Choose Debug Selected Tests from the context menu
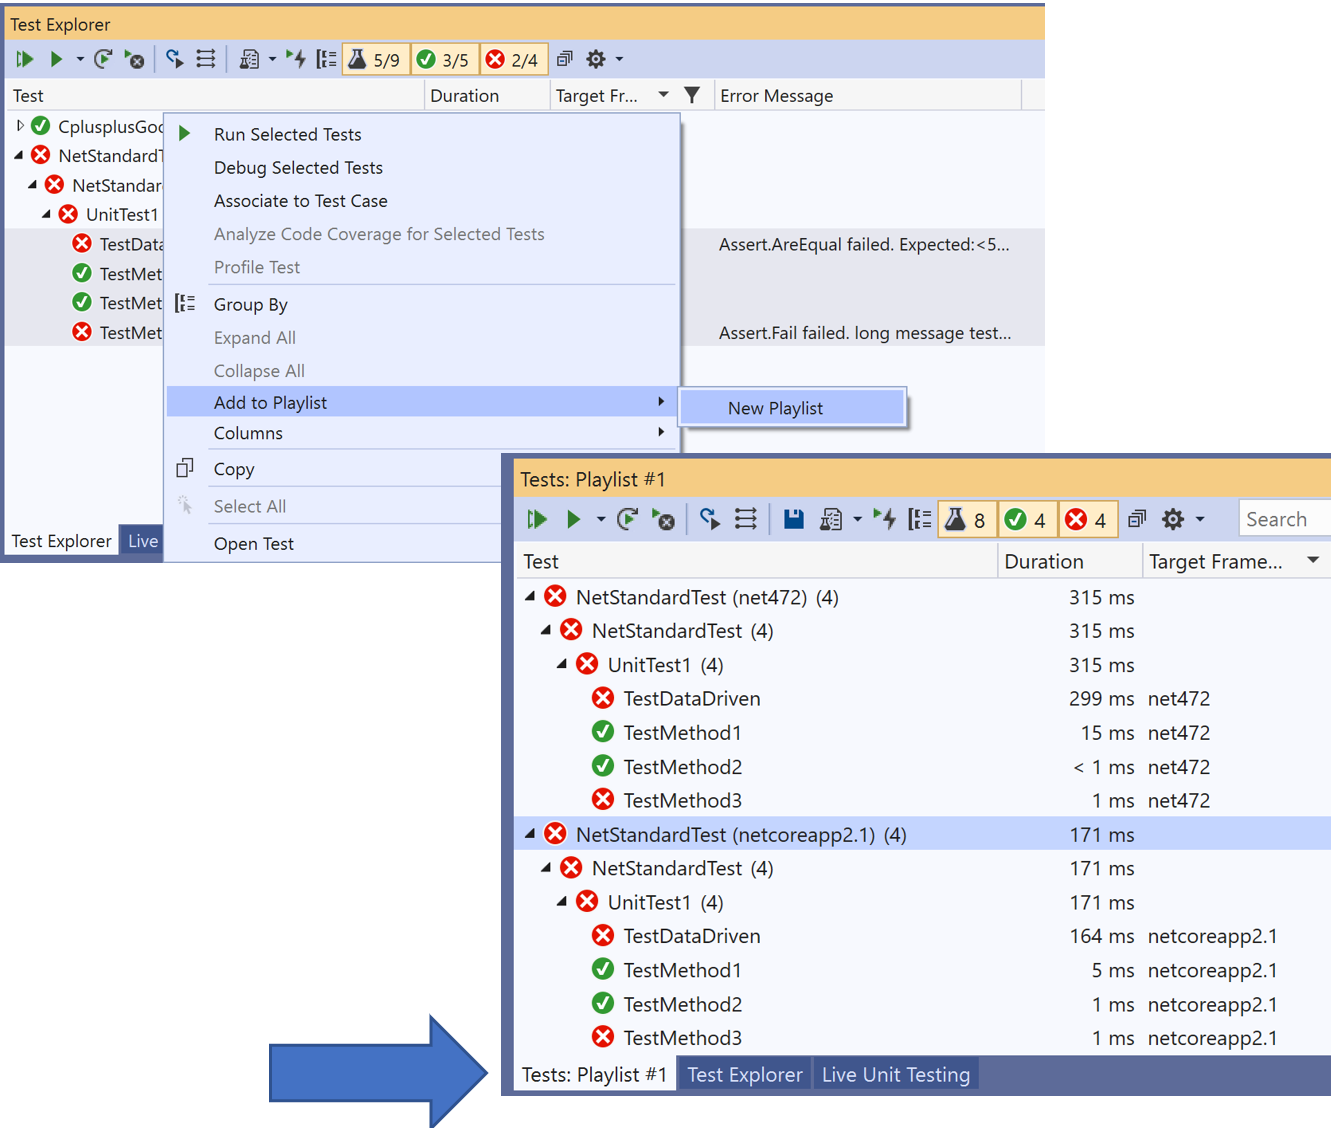 pos(298,167)
